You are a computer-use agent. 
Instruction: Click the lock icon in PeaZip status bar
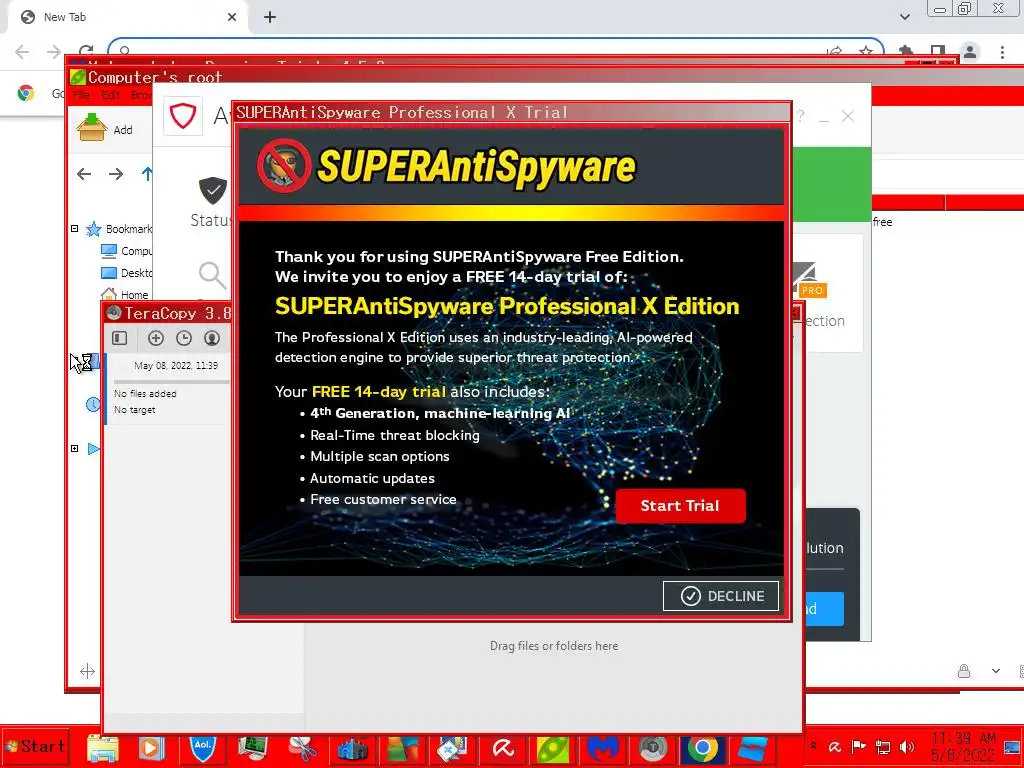[x=964, y=671]
